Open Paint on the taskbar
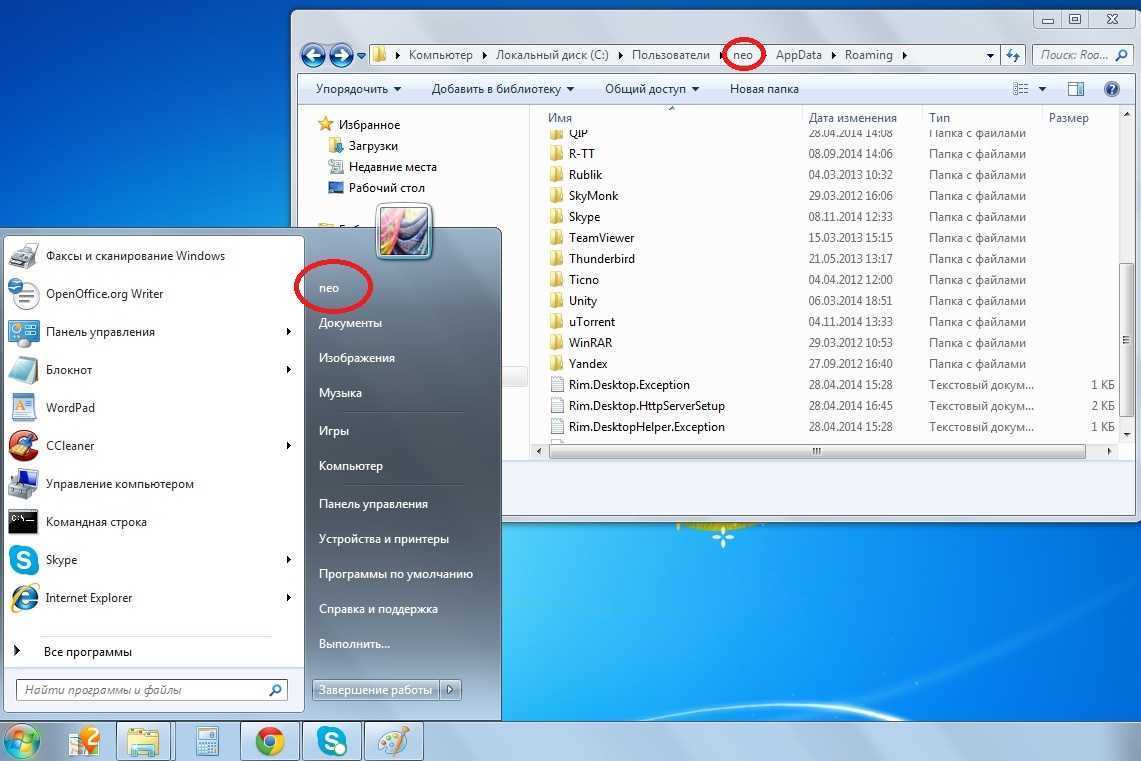 coord(394,742)
